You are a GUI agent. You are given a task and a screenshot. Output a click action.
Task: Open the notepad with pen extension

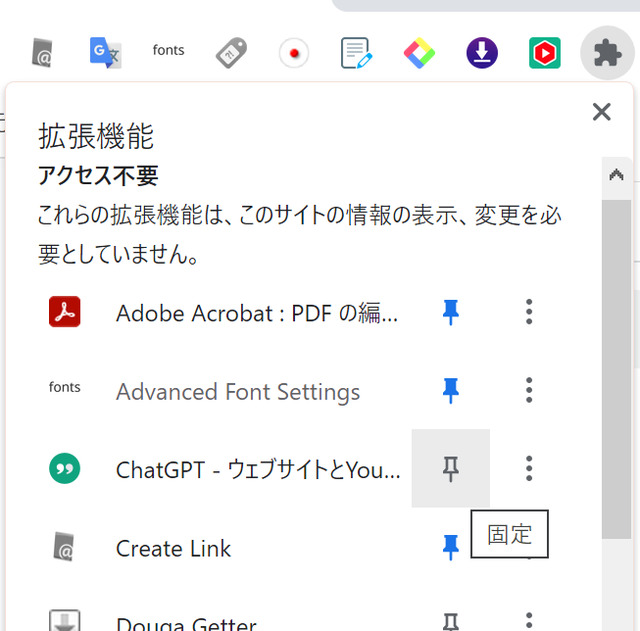click(356, 53)
